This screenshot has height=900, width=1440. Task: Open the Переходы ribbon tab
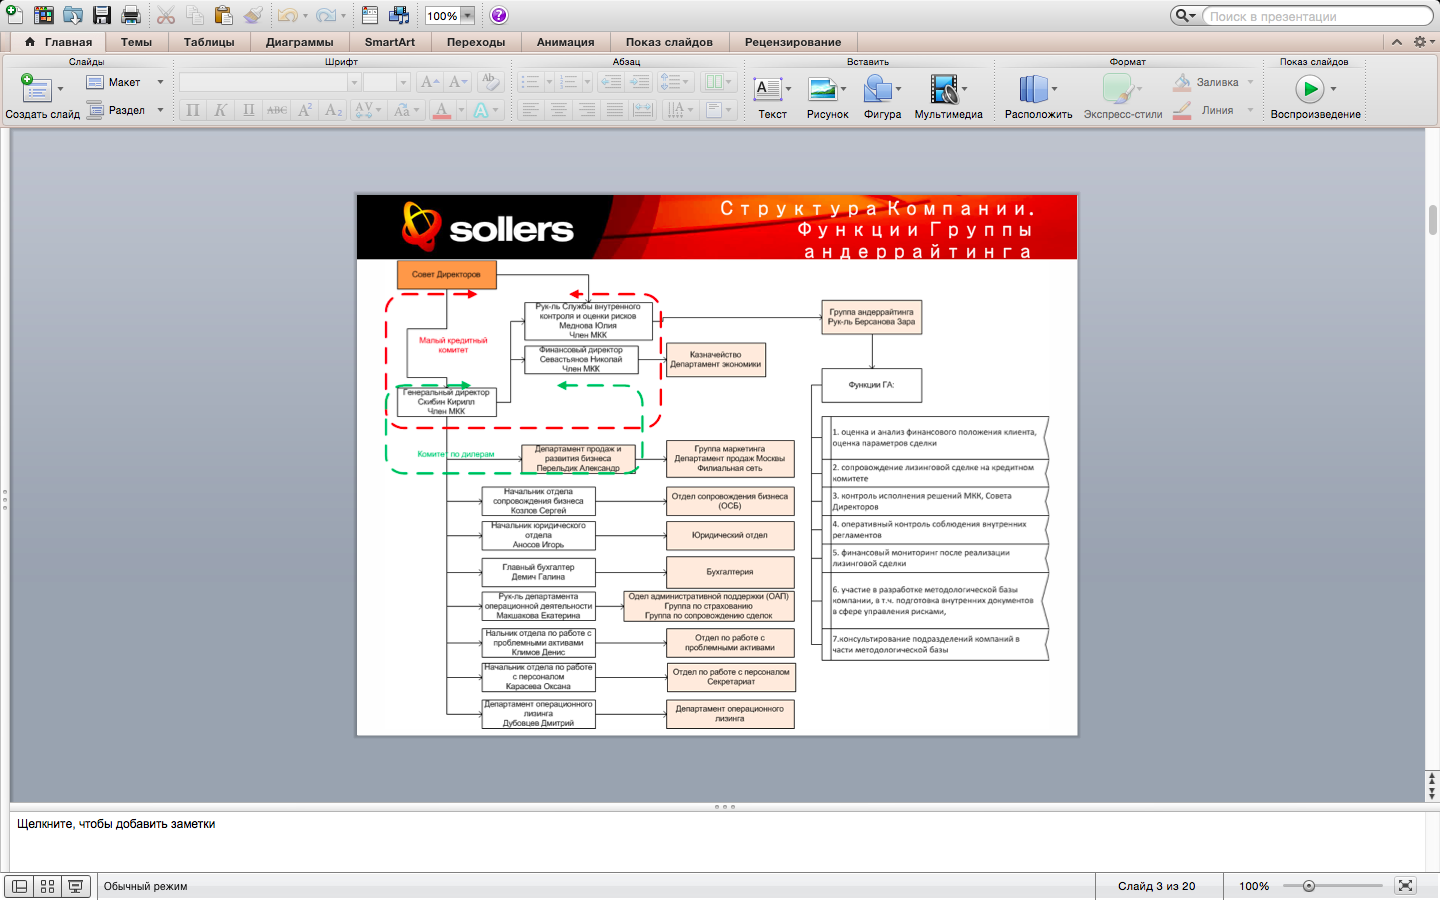point(476,42)
